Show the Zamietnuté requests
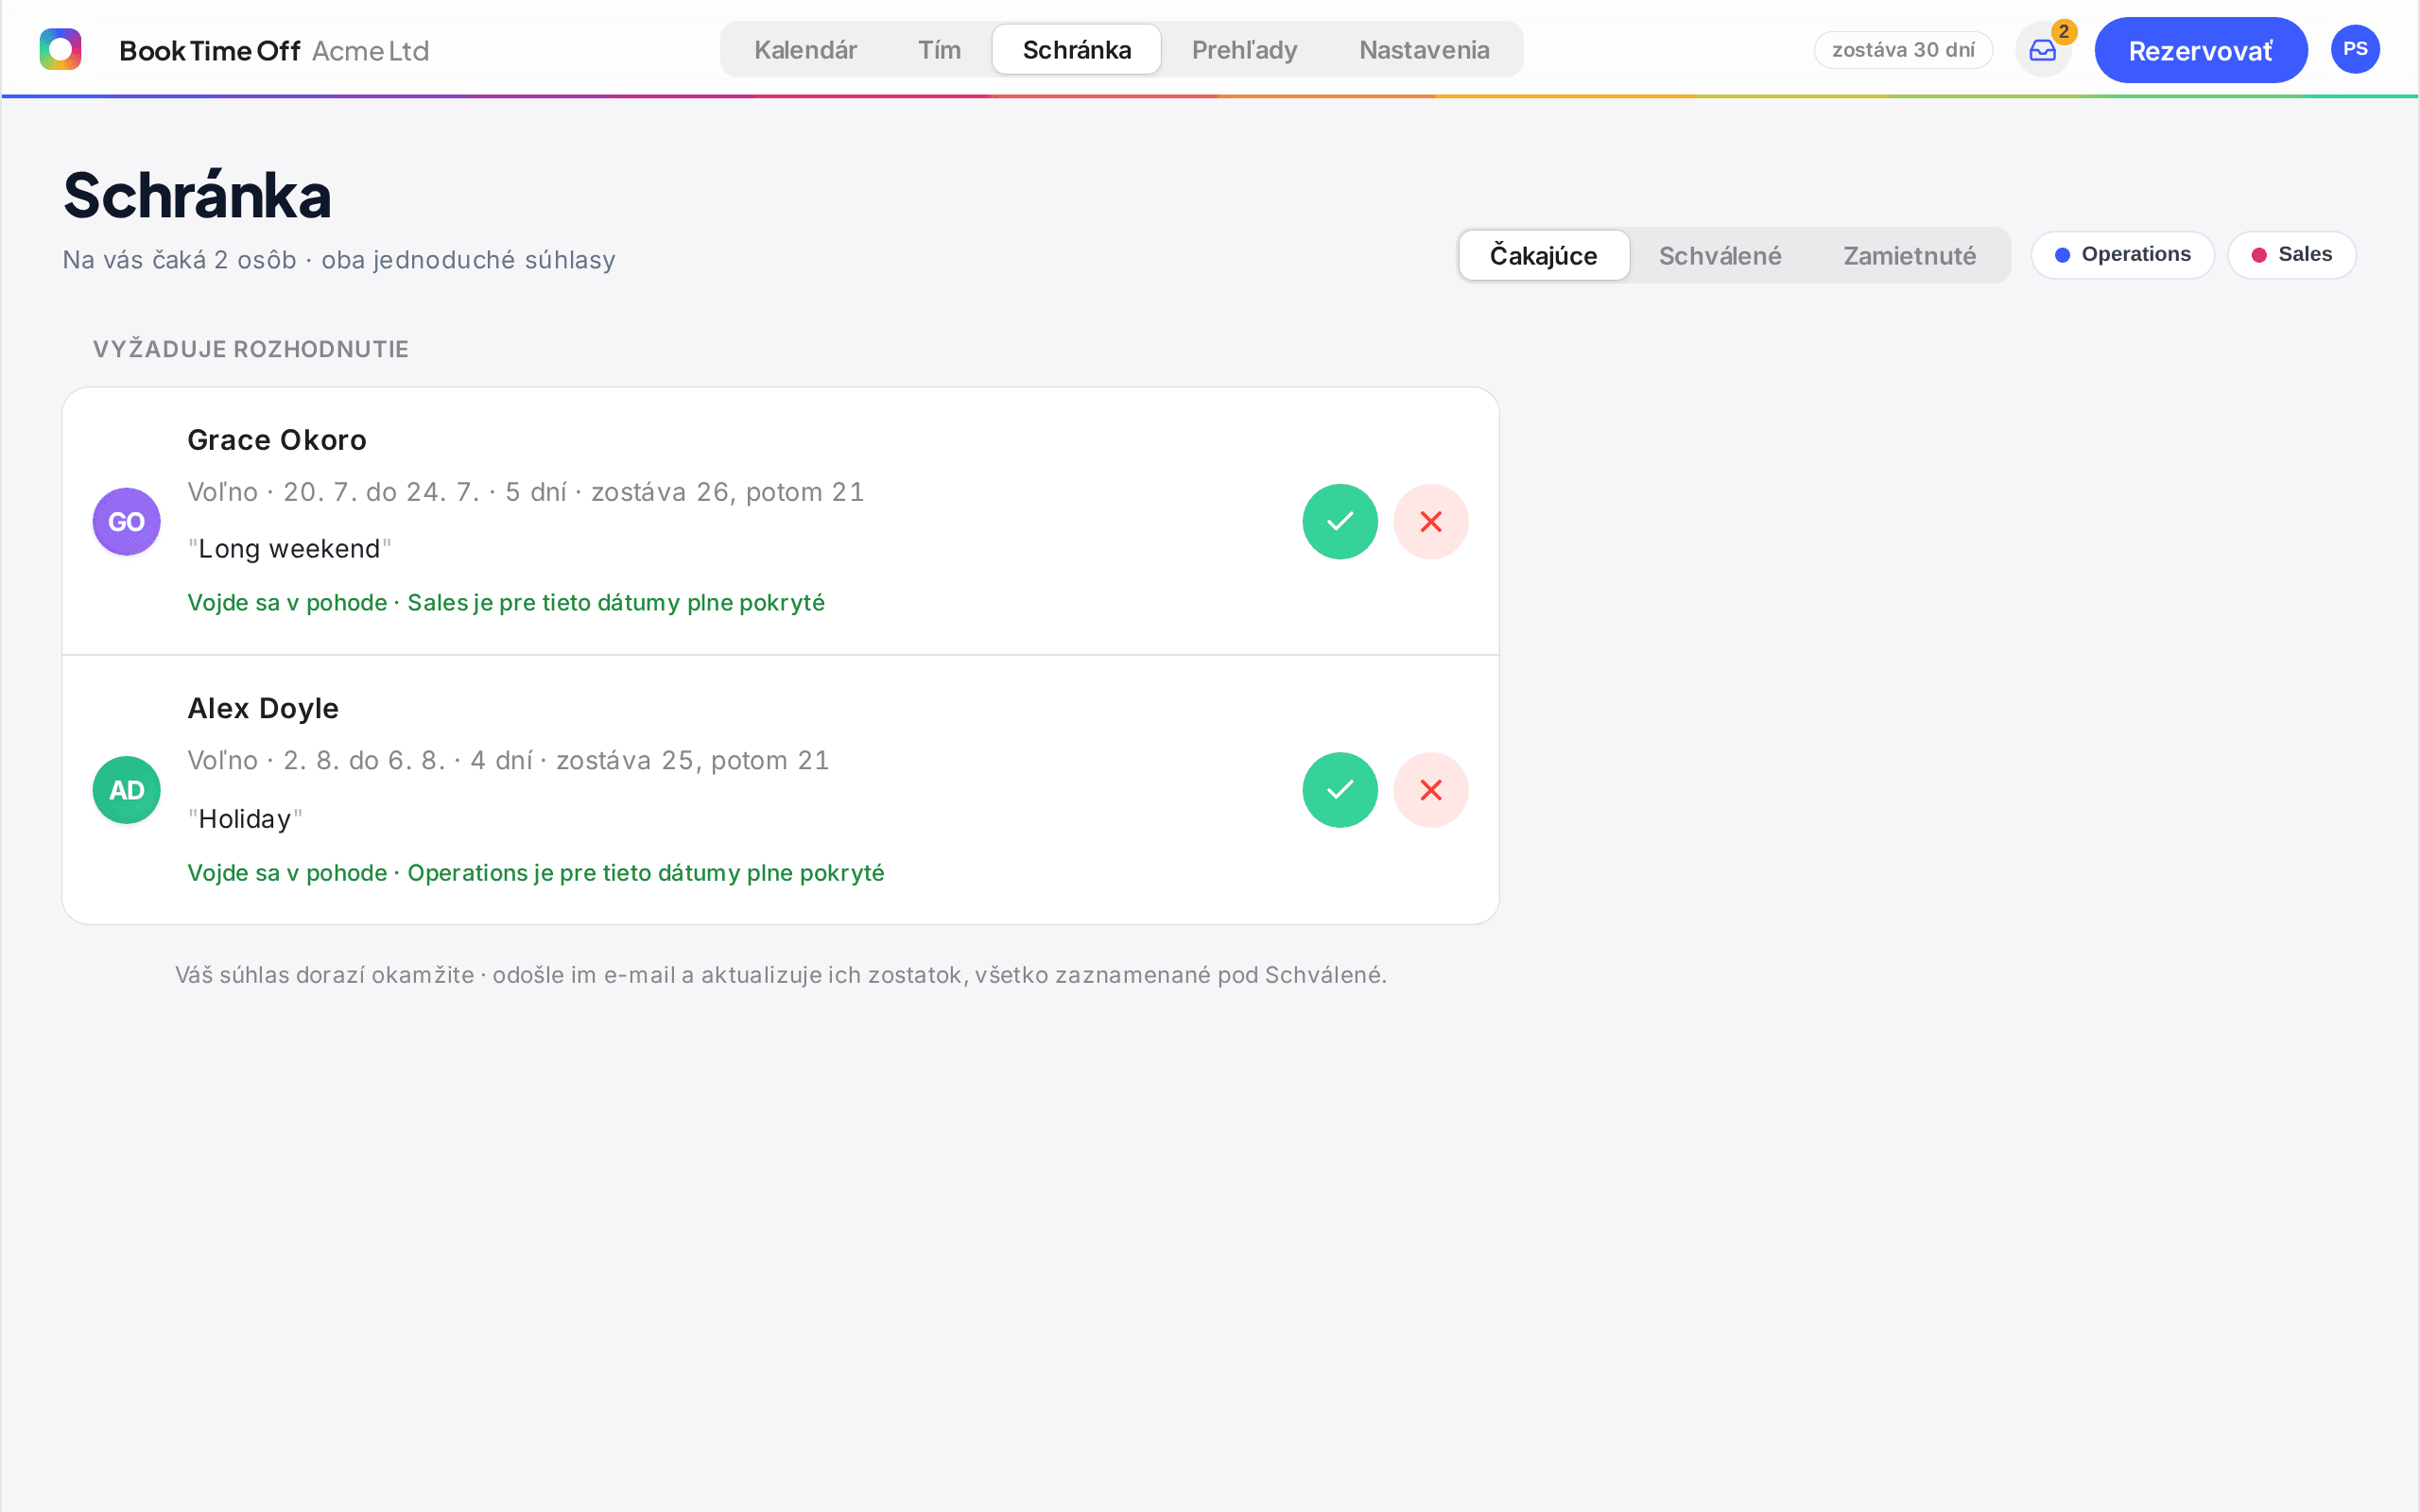This screenshot has width=2420, height=1512. [x=1910, y=256]
